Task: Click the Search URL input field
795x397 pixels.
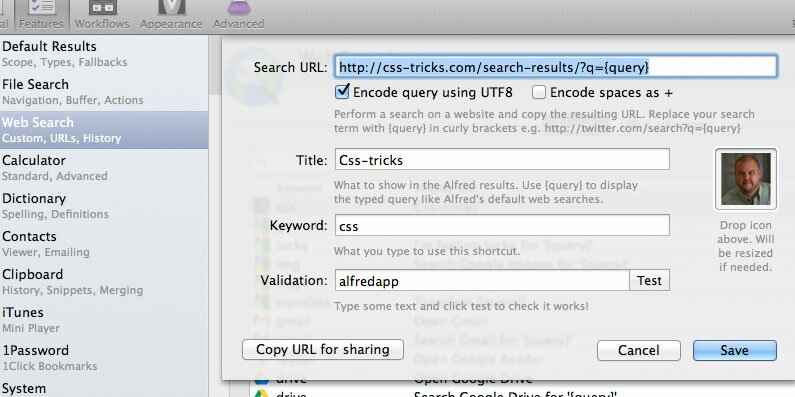Action: pos(556,67)
